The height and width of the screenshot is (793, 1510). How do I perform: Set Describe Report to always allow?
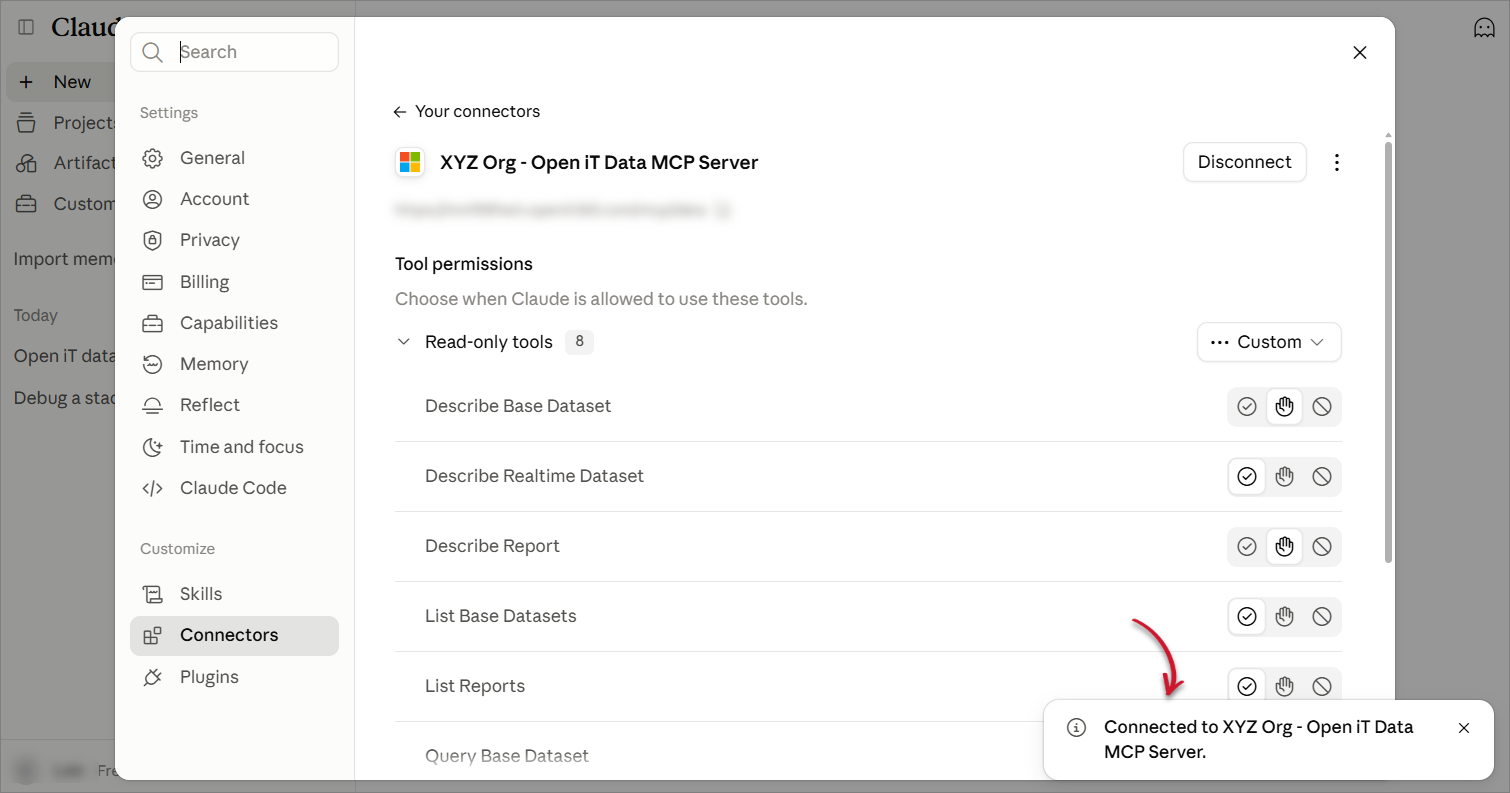(x=1247, y=547)
